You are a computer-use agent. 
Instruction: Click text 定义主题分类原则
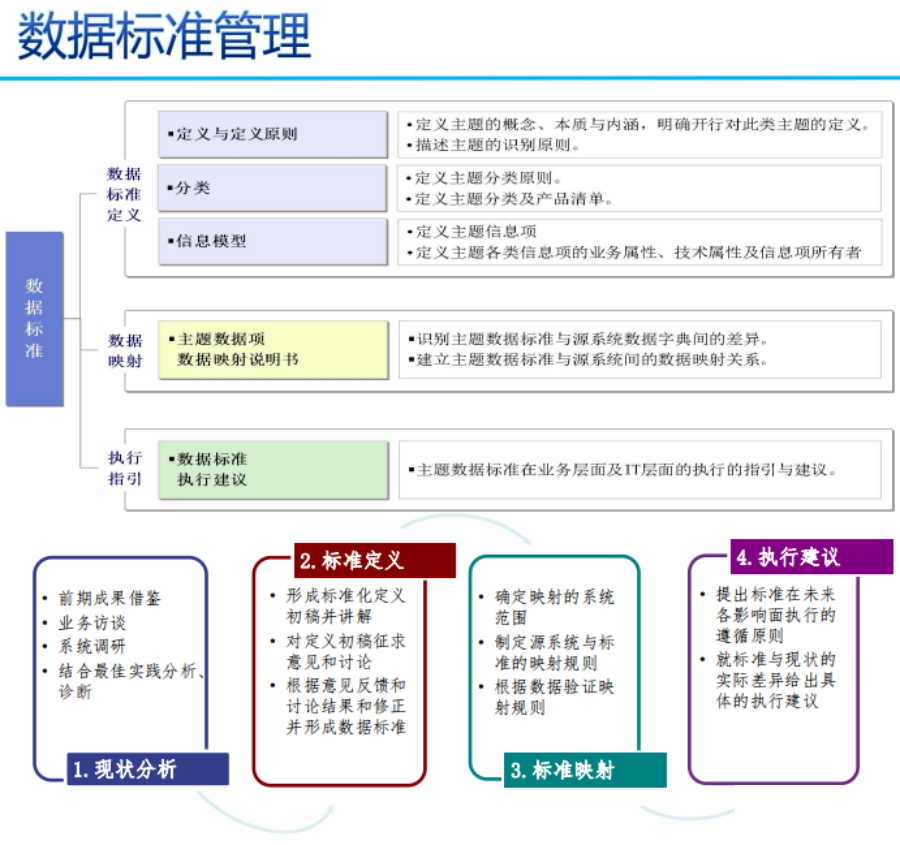pyautogui.click(x=484, y=178)
